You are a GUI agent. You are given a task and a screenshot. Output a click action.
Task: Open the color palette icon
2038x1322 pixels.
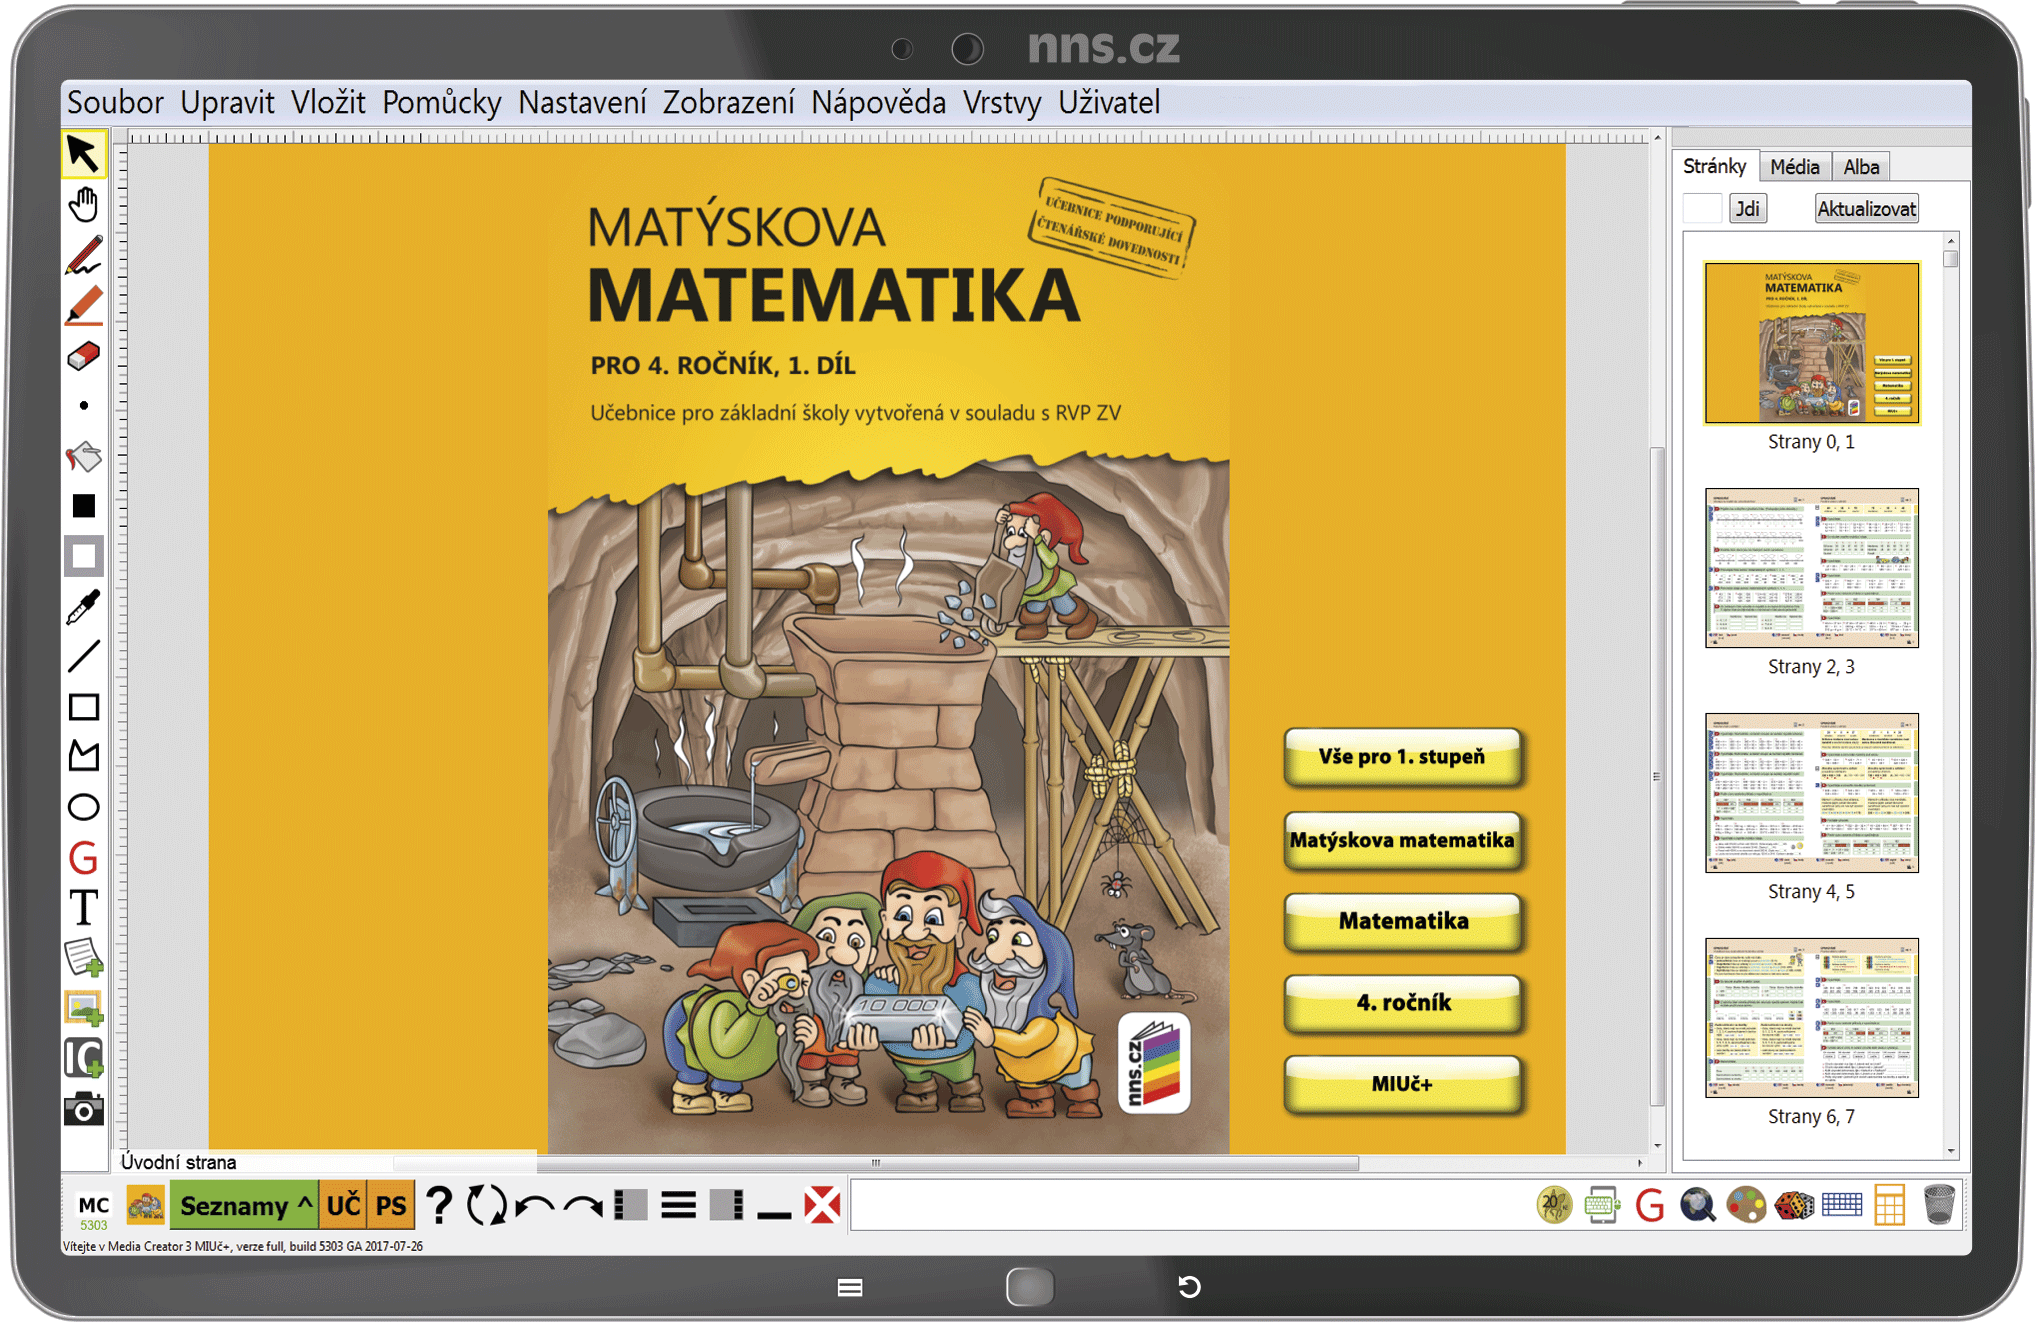(1746, 1205)
